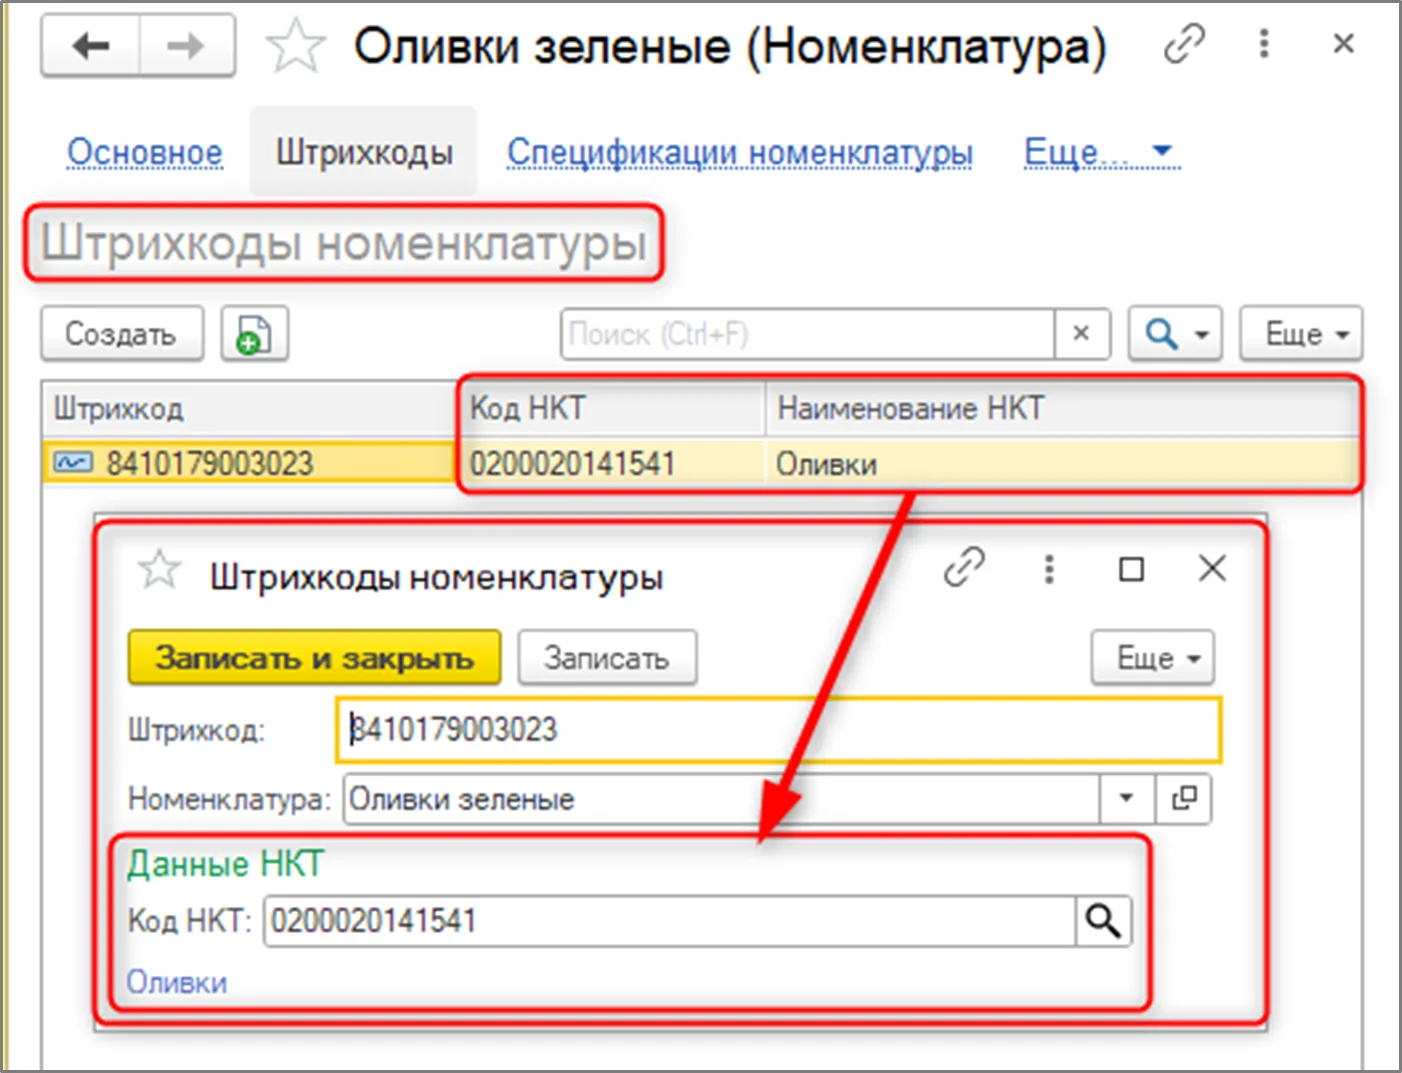
Task: Click Наименование НКТ column header
Action: coord(1062,408)
